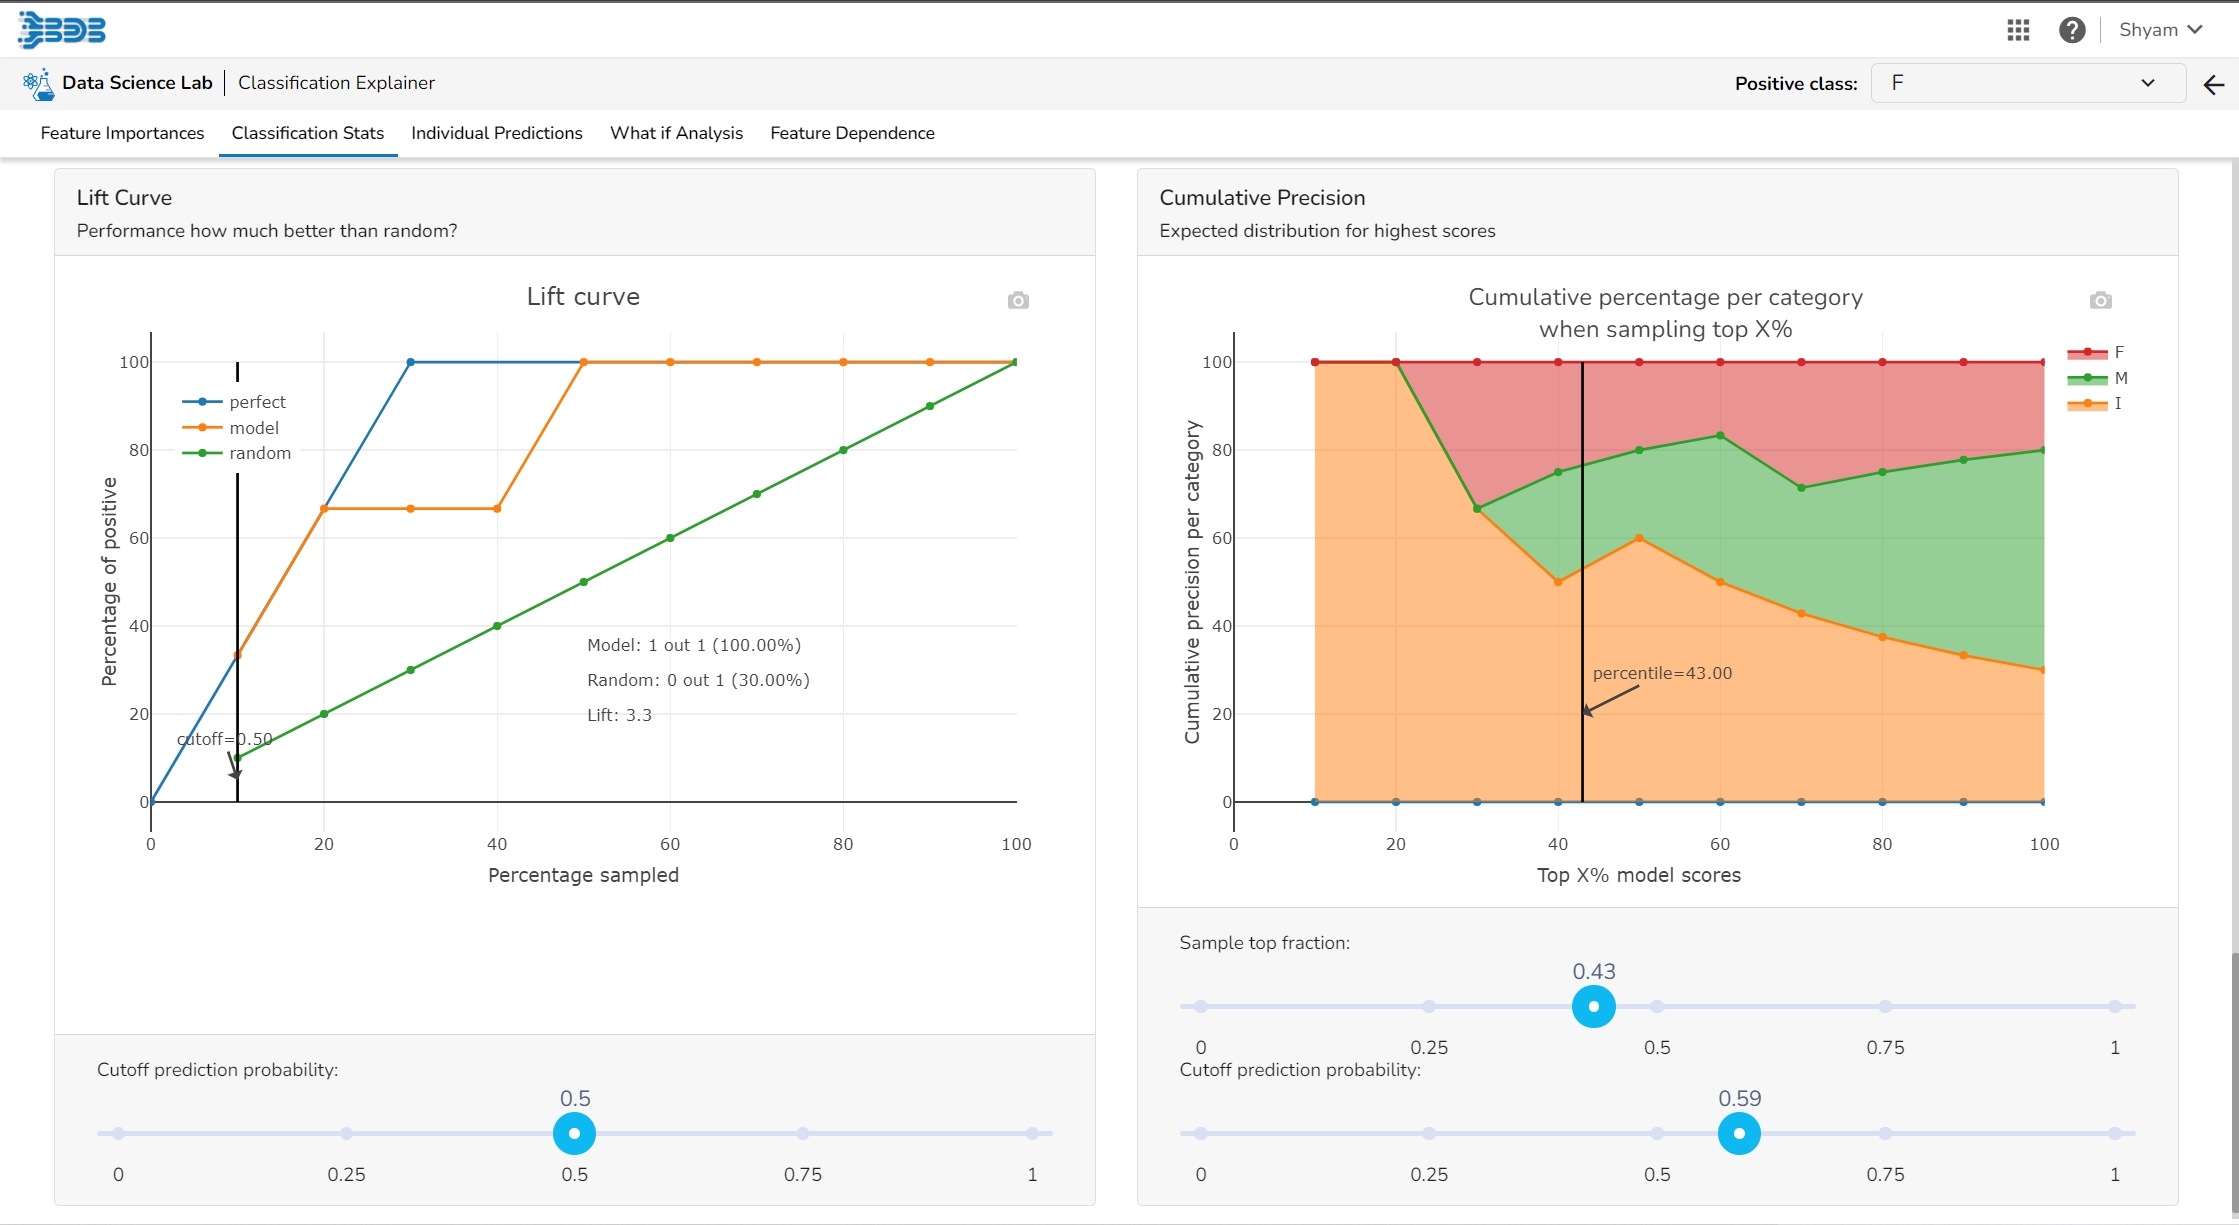Open the Positive class dropdown

pyautogui.click(x=2026, y=83)
